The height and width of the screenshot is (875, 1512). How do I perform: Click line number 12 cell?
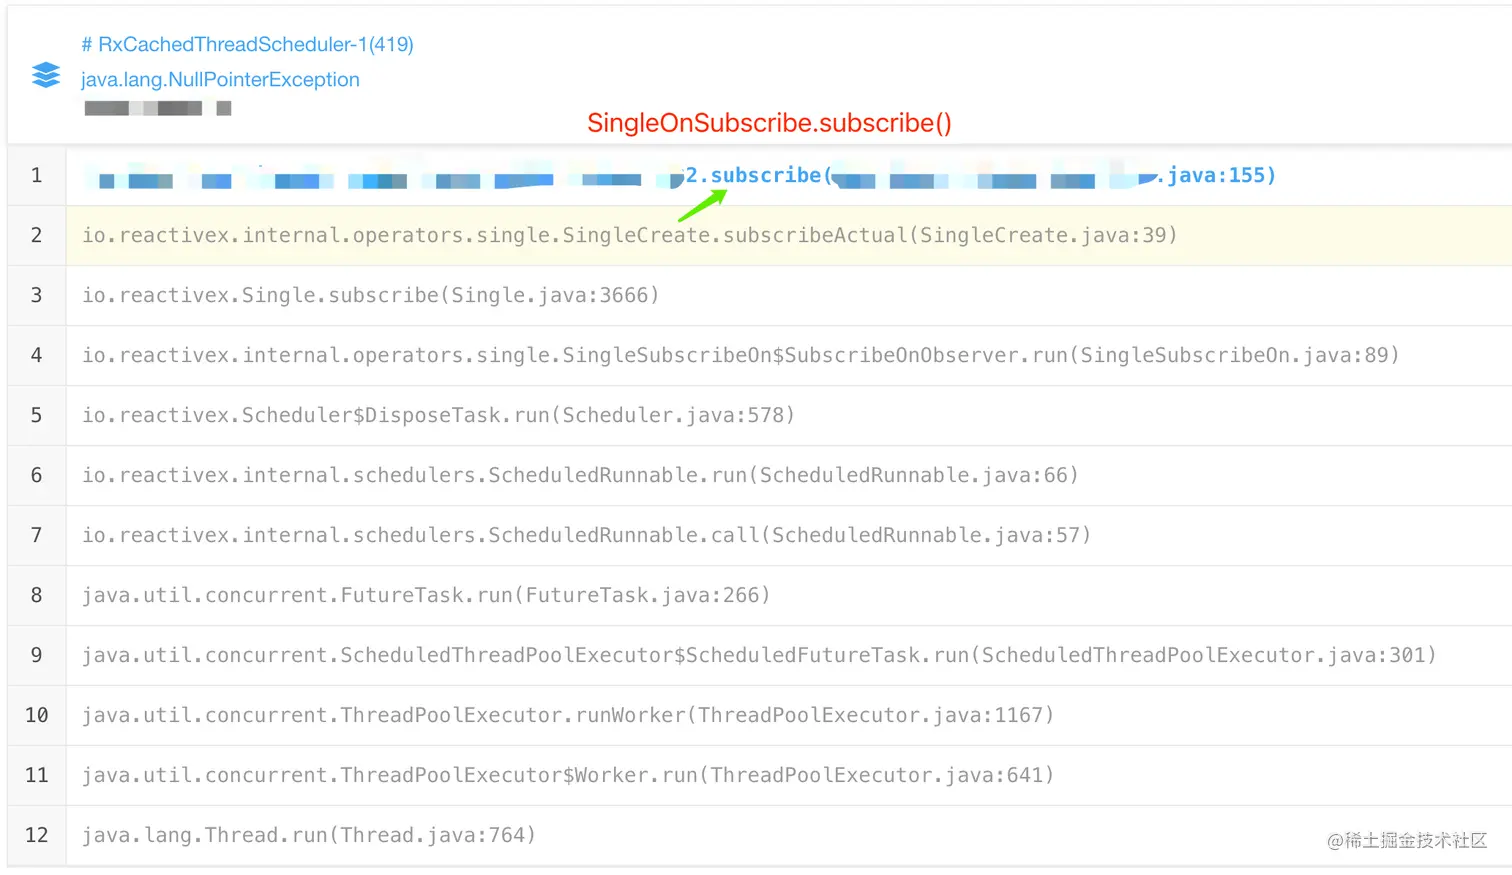37,836
